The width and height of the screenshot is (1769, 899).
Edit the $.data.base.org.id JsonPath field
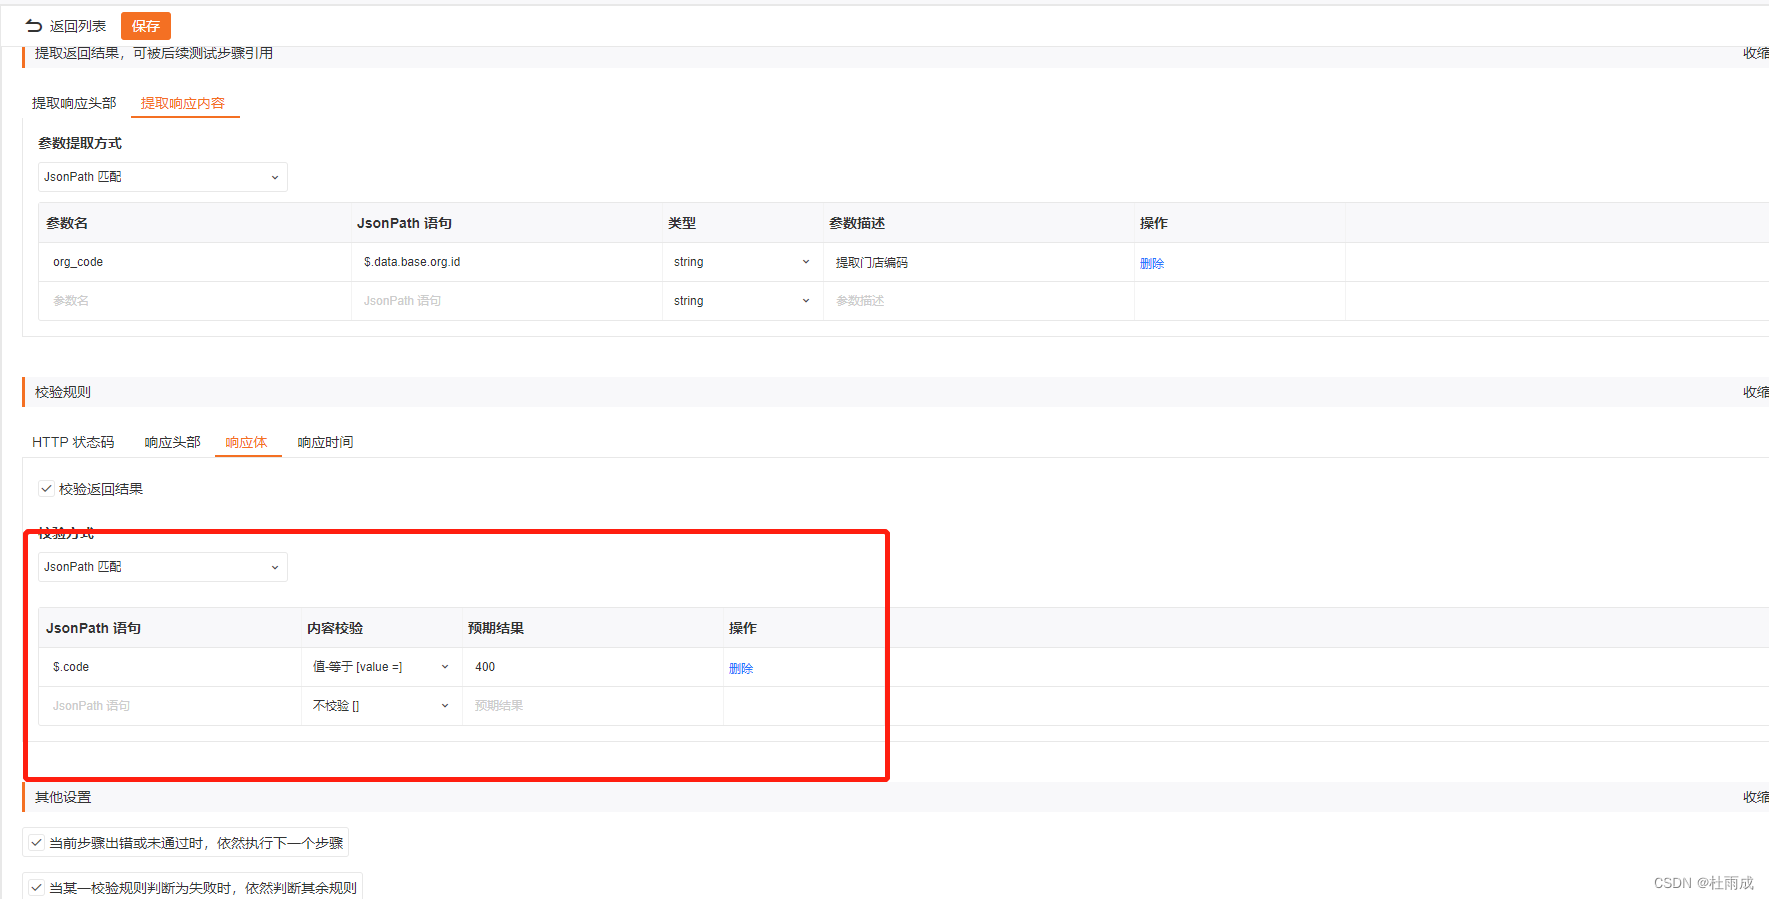(x=507, y=262)
